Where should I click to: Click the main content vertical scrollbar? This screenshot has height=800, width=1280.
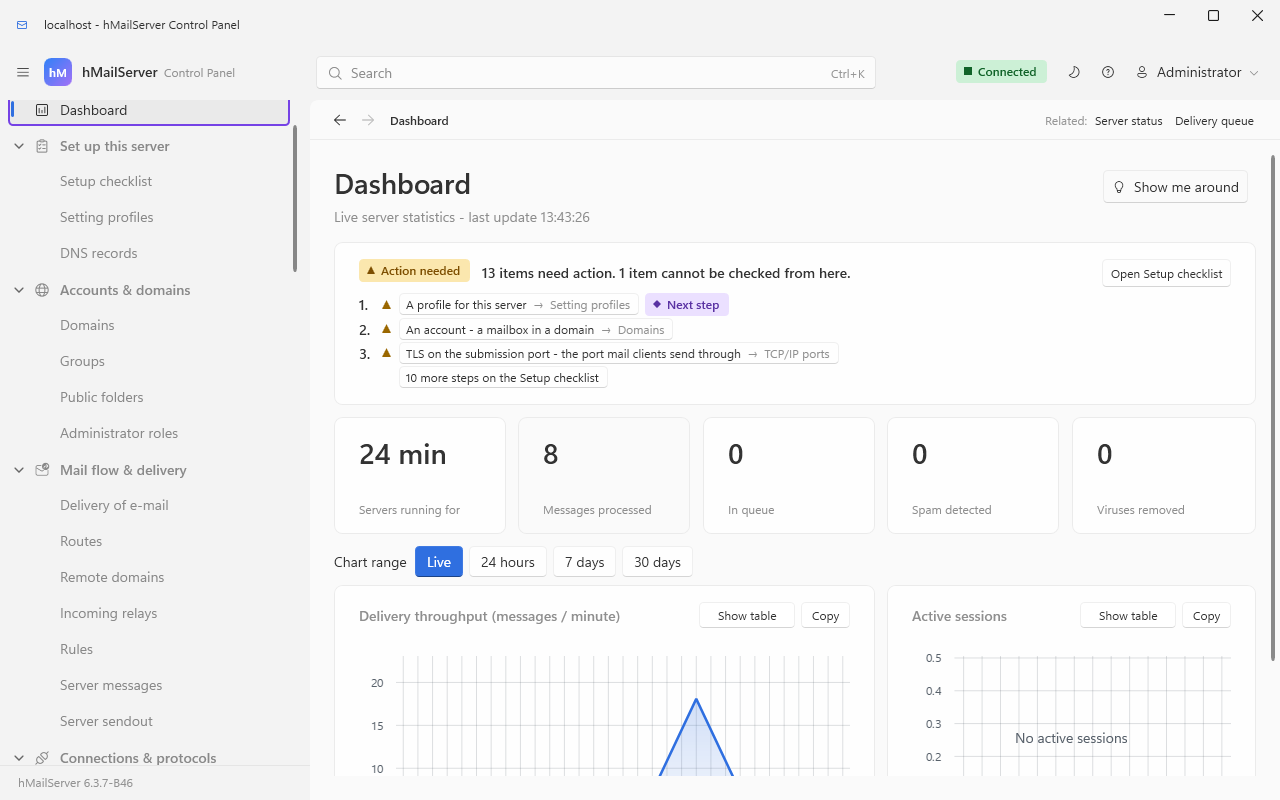(1273, 407)
